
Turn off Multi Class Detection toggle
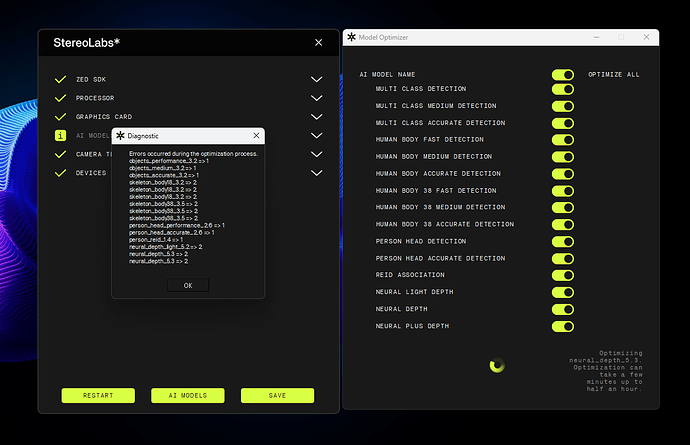click(x=562, y=89)
